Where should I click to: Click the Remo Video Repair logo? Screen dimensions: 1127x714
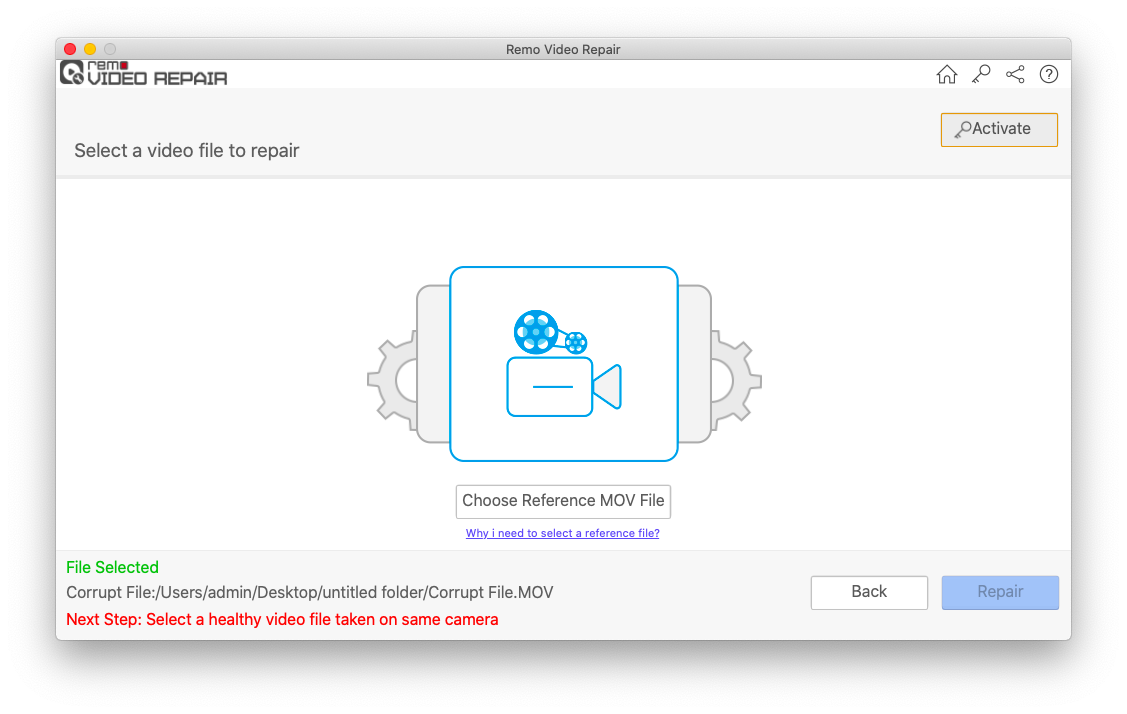pyautogui.click(x=142, y=74)
